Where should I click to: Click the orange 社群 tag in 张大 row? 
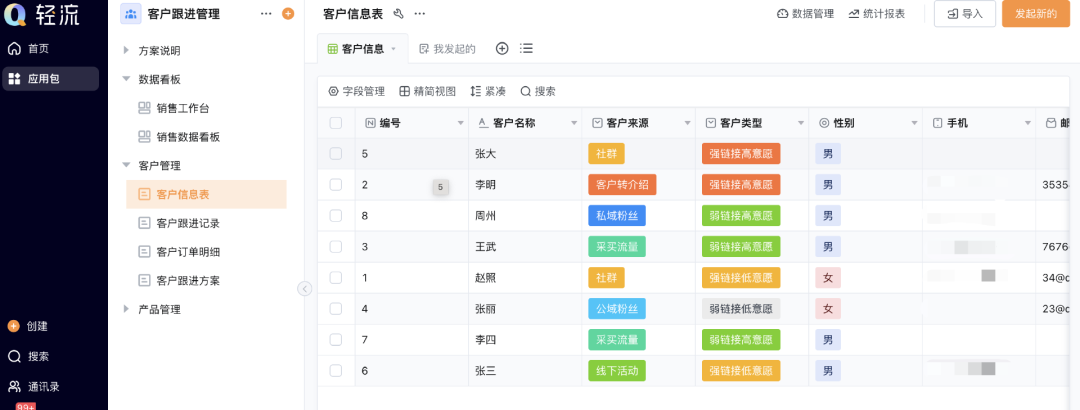click(606, 154)
